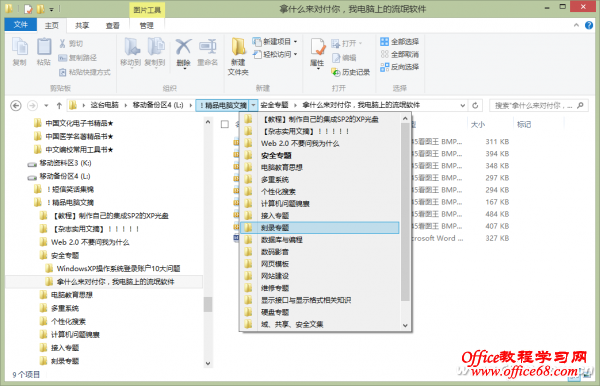Open recent locations dropdown arrow
This screenshot has height=386, width=600.
pyautogui.click(x=46, y=105)
